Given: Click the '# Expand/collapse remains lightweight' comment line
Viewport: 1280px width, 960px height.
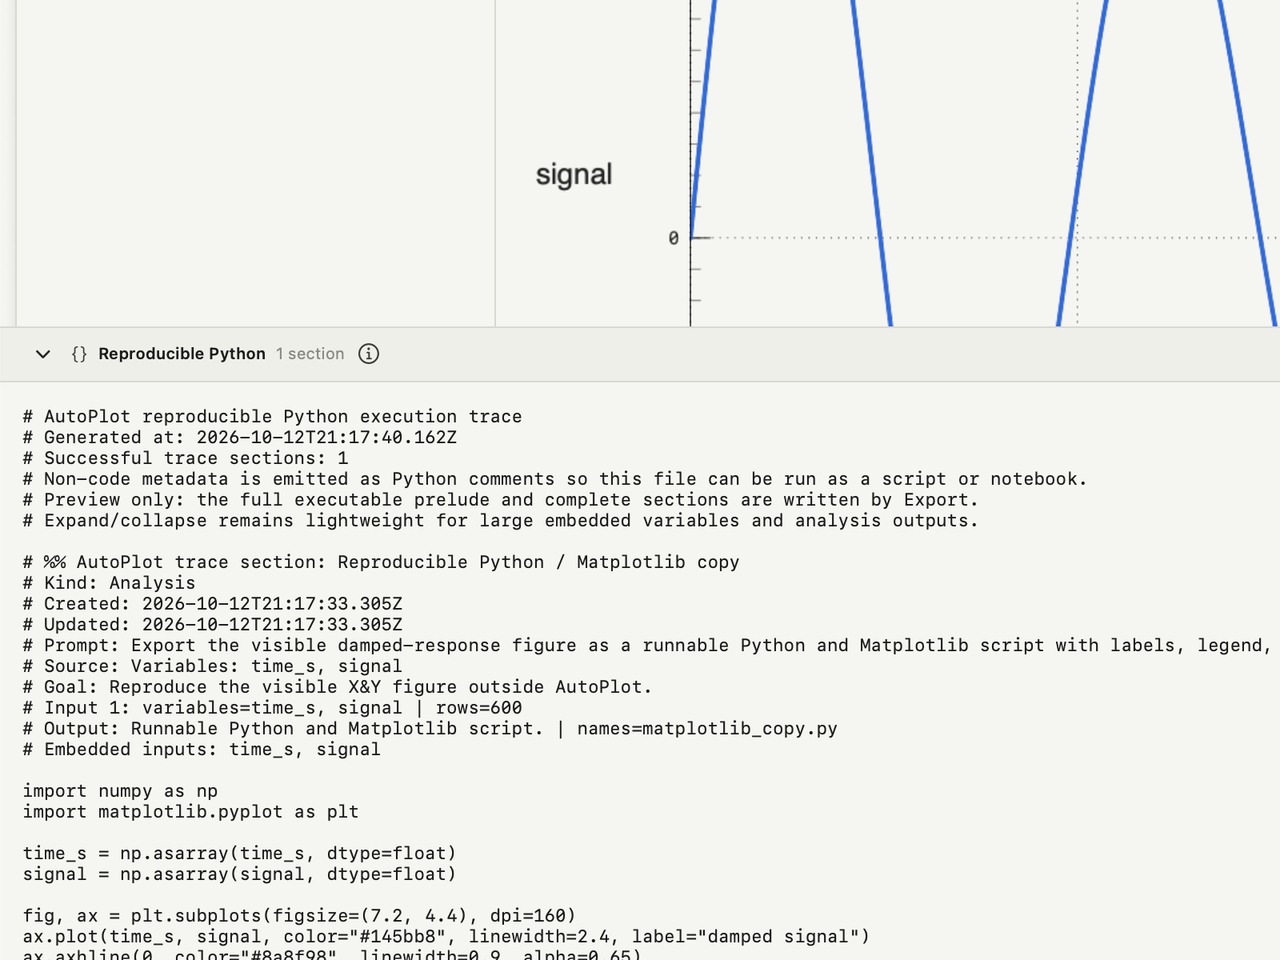Looking at the screenshot, I should point(501,521).
